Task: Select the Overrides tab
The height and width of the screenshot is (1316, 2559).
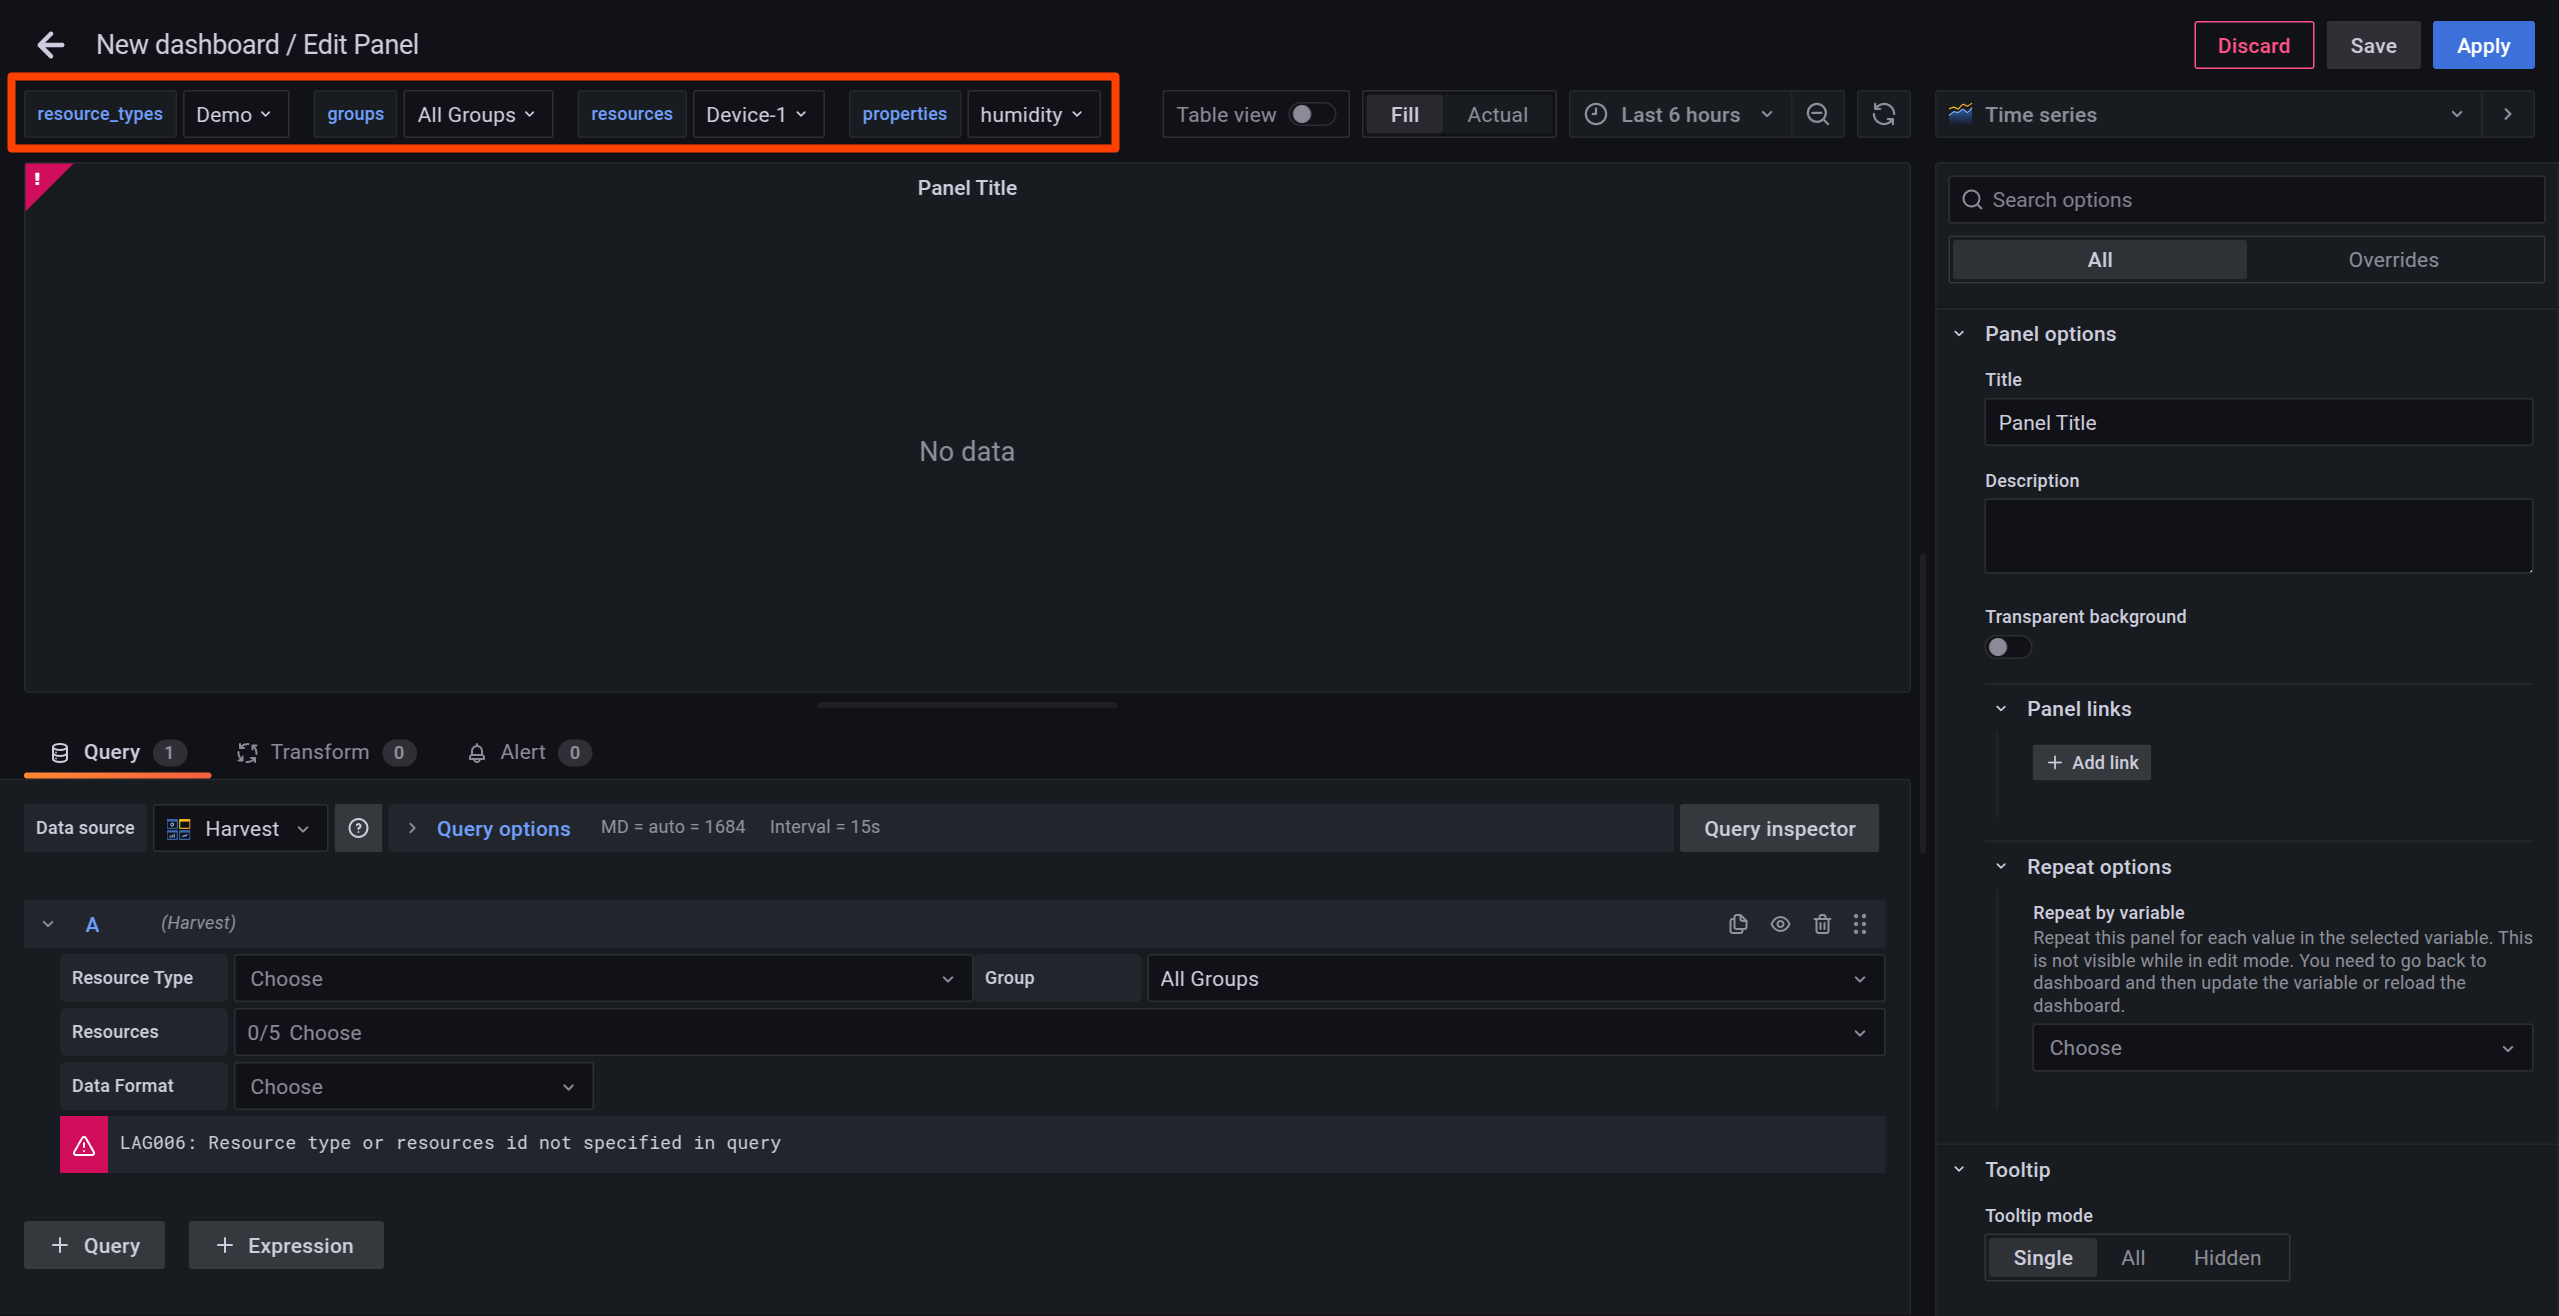Action: point(2393,259)
